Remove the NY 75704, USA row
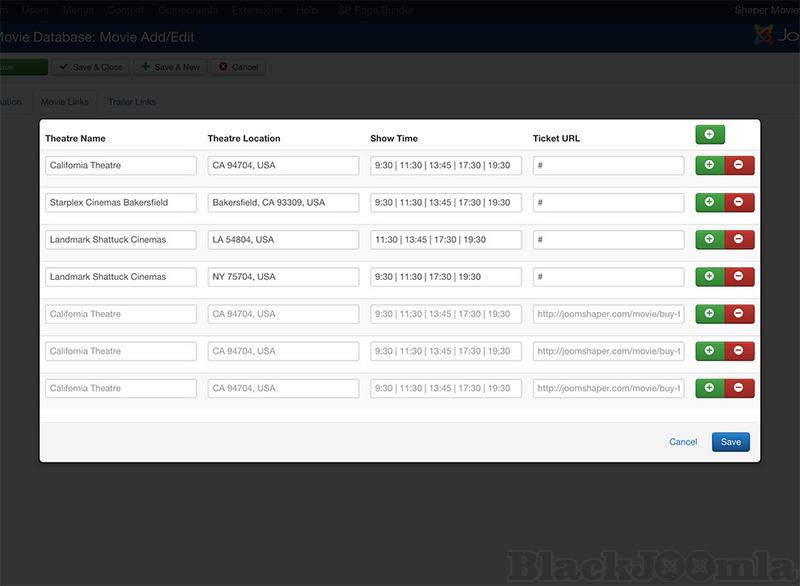Viewport: 800px width, 586px height. 739,276
